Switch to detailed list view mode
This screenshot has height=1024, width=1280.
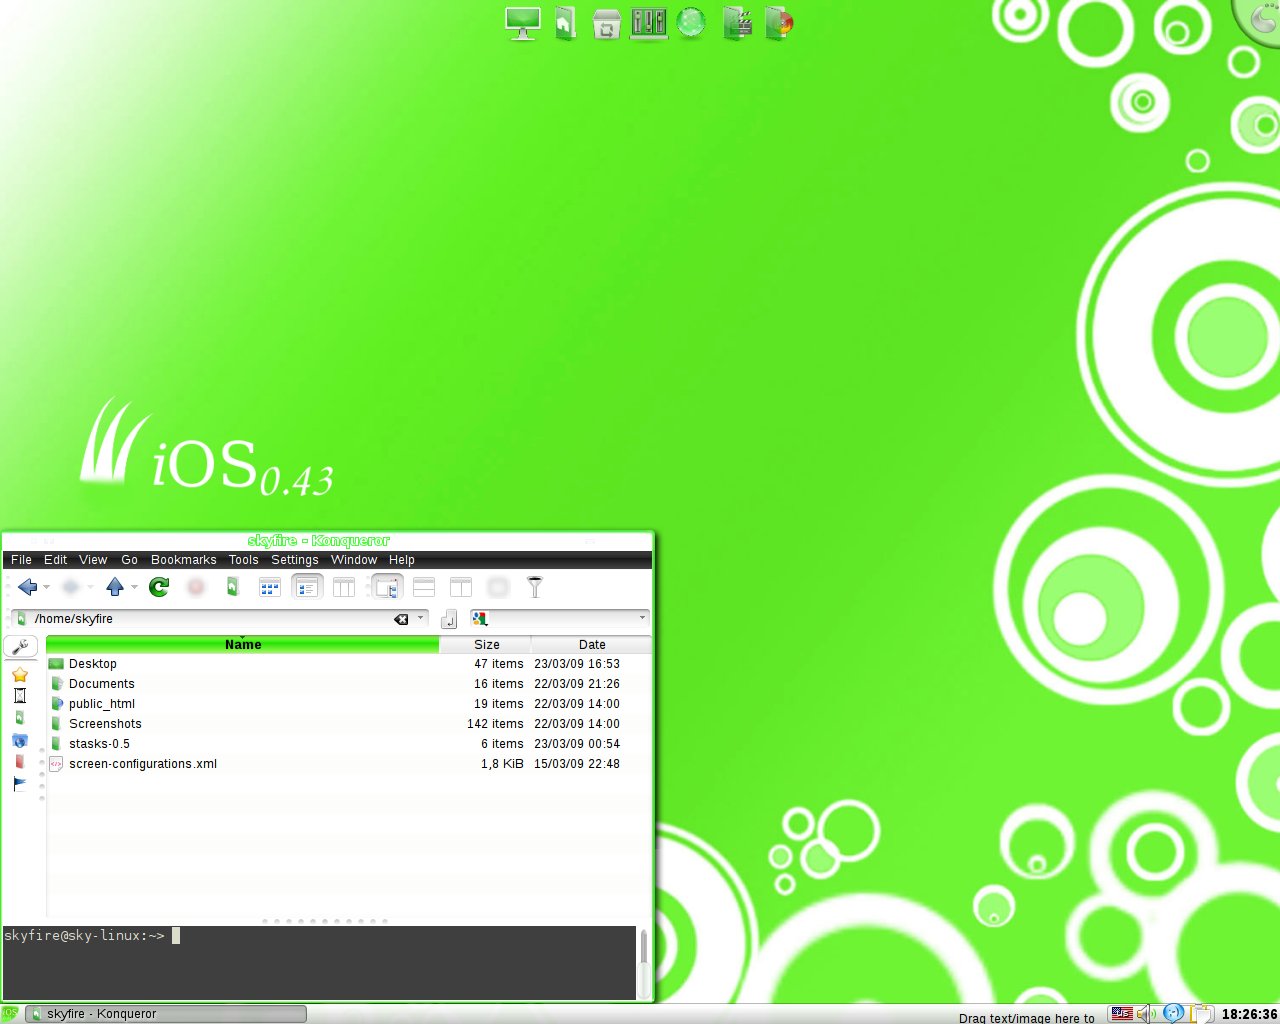point(307,587)
